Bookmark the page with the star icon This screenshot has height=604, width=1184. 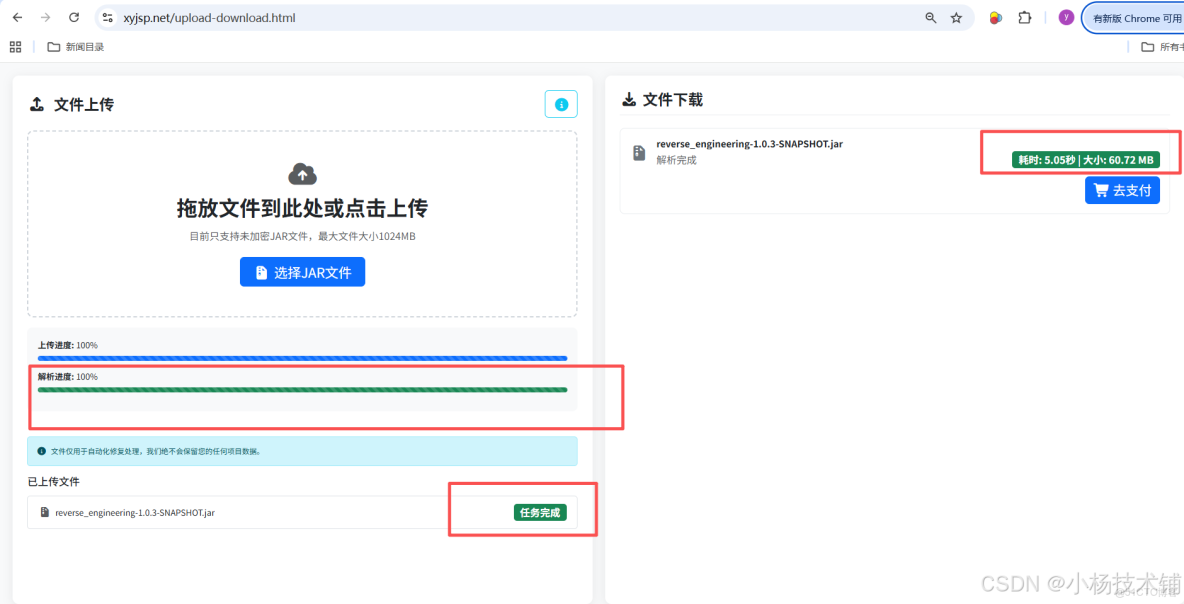click(x=955, y=17)
